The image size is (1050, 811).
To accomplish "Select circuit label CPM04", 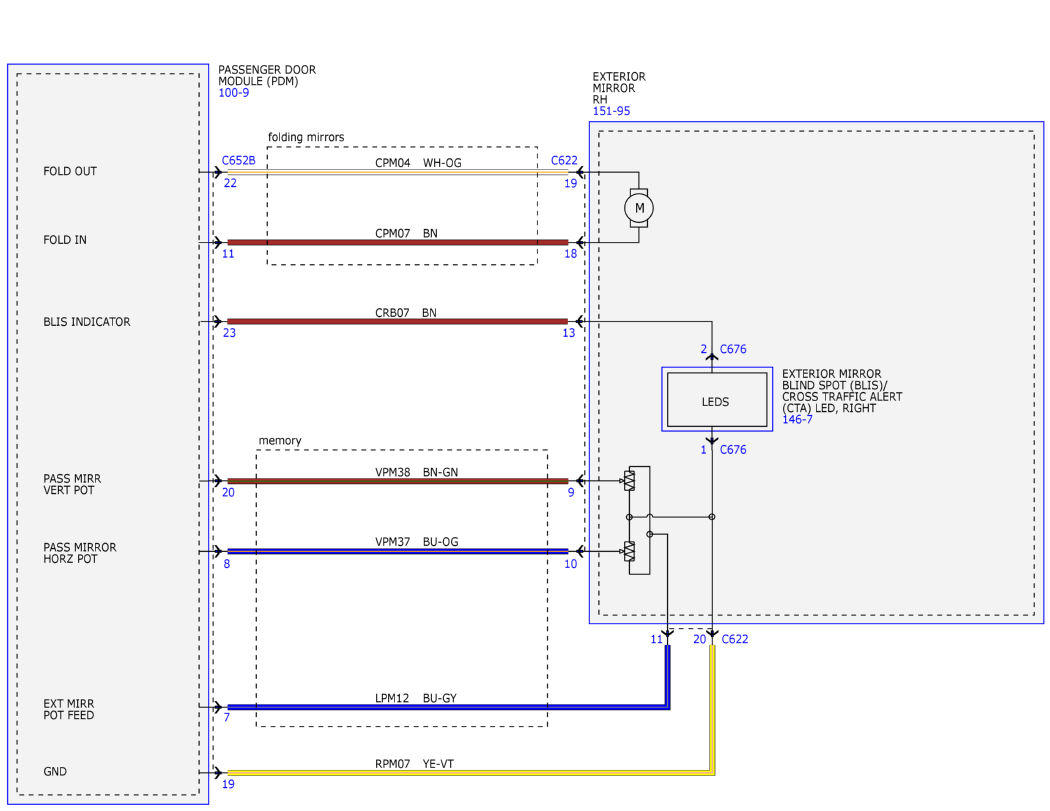I will (392, 163).
